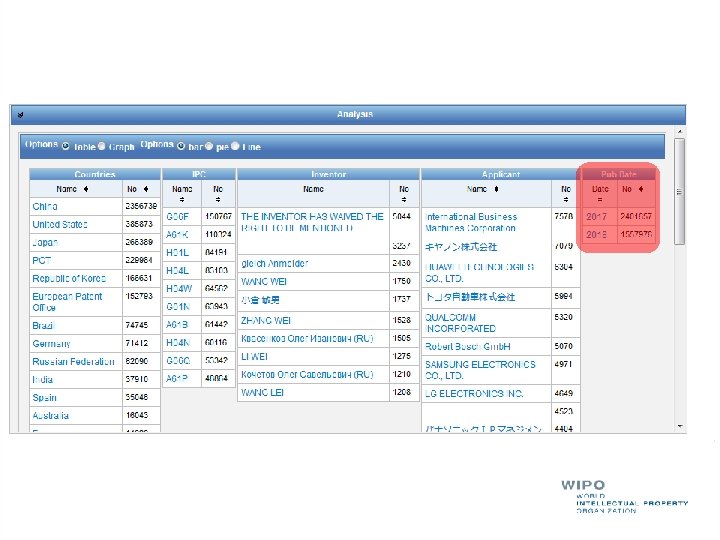Click inventor WANG WEI link

pos(264,281)
